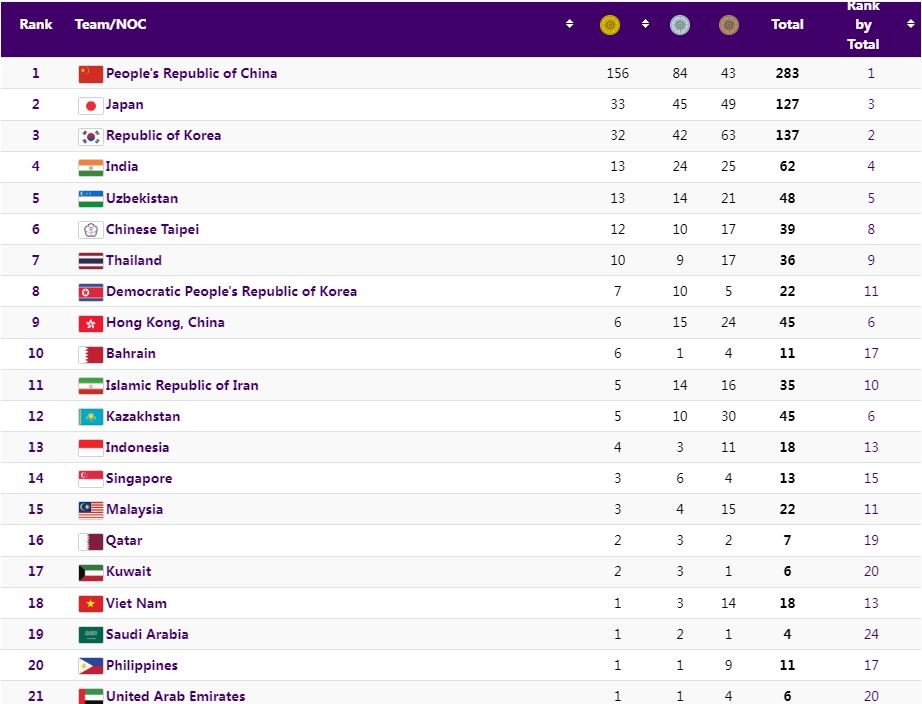Click the Rank column header
The height and width of the screenshot is (704, 922).
point(36,24)
